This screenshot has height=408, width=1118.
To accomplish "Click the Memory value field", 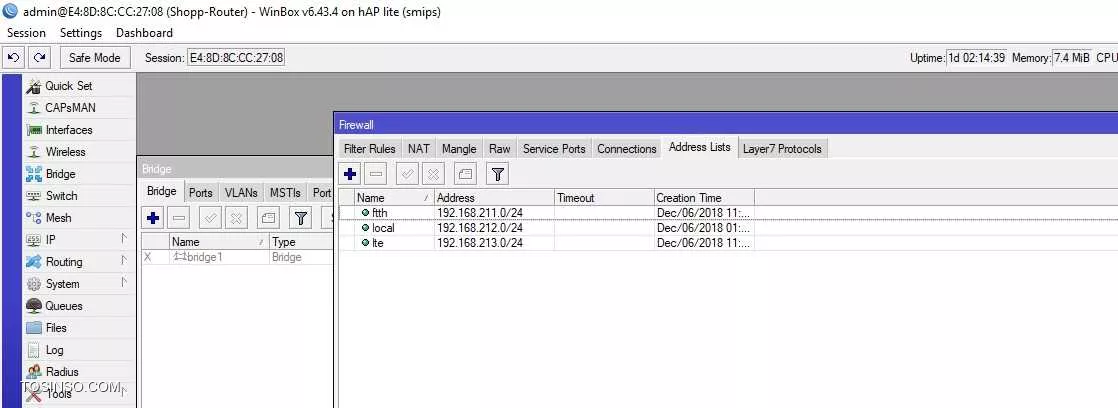I will point(1072,58).
